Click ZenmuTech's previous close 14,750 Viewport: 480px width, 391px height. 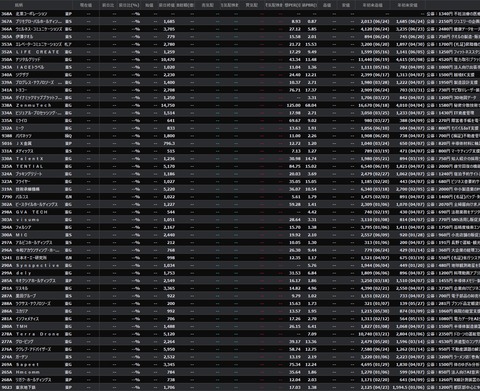(168, 105)
